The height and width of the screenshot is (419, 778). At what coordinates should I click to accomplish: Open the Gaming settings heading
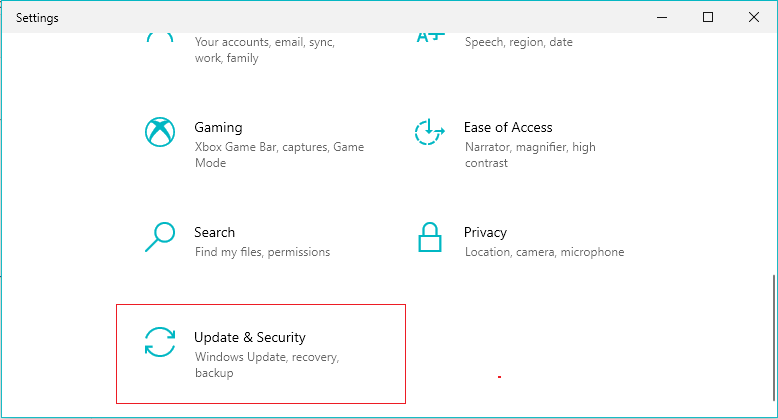(x=218, y=127)
